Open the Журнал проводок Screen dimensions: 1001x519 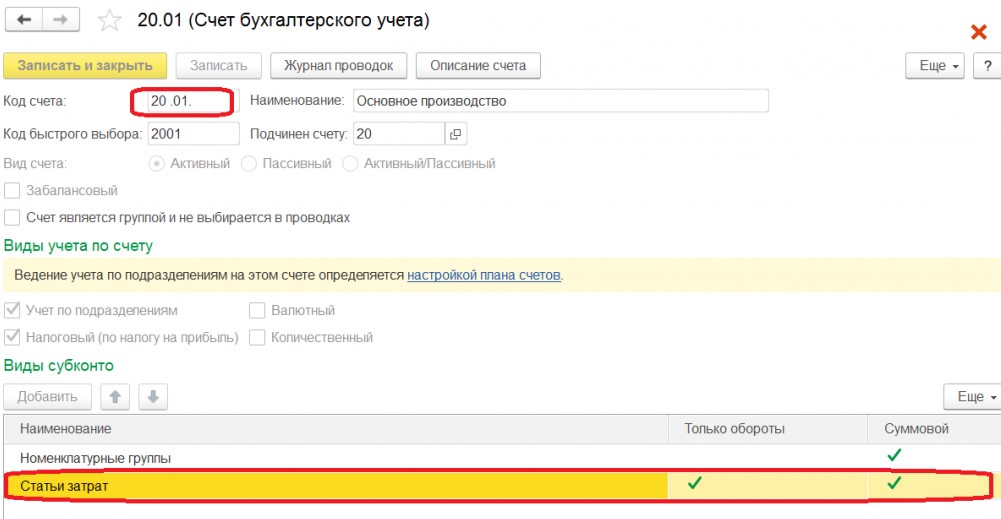(x=338, y=66)
